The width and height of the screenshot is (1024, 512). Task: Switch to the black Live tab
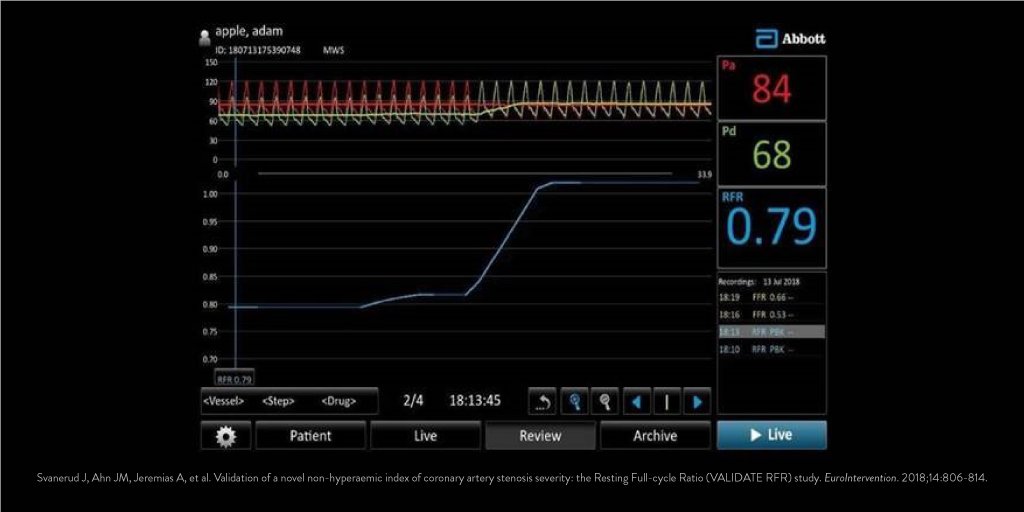(425, 436)
